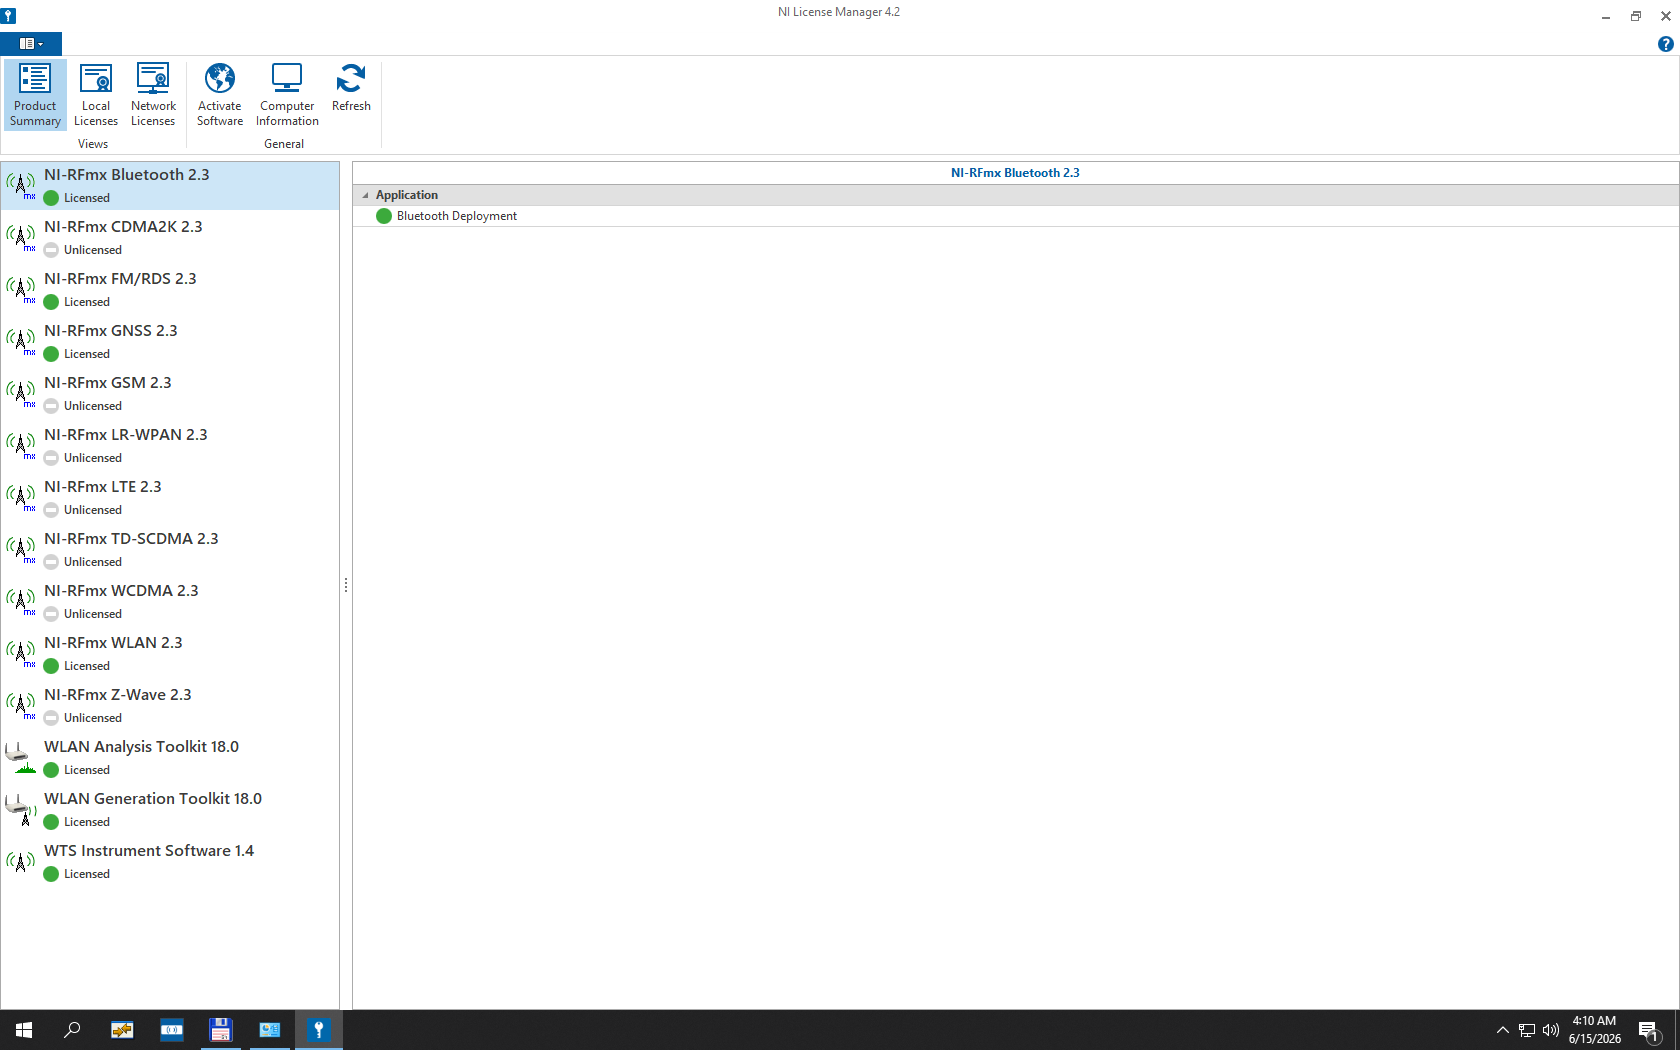Select NI-RFmx CDMA2K 2.3 product name
Viewport: 1680px width, 1050px height.
click(x=123, y=227)
